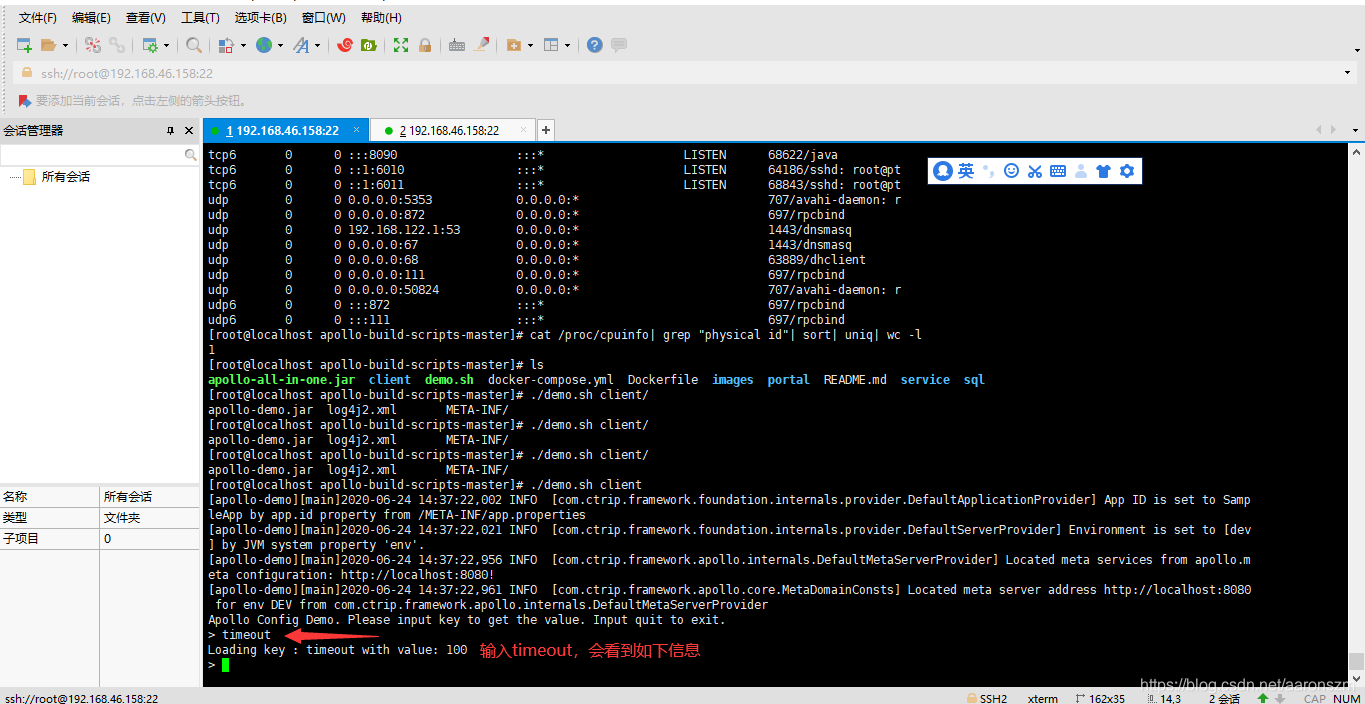Switch to tab 1 192.168.46.158:22
This screenshot has width=1365, height=704.
point(285,131)
